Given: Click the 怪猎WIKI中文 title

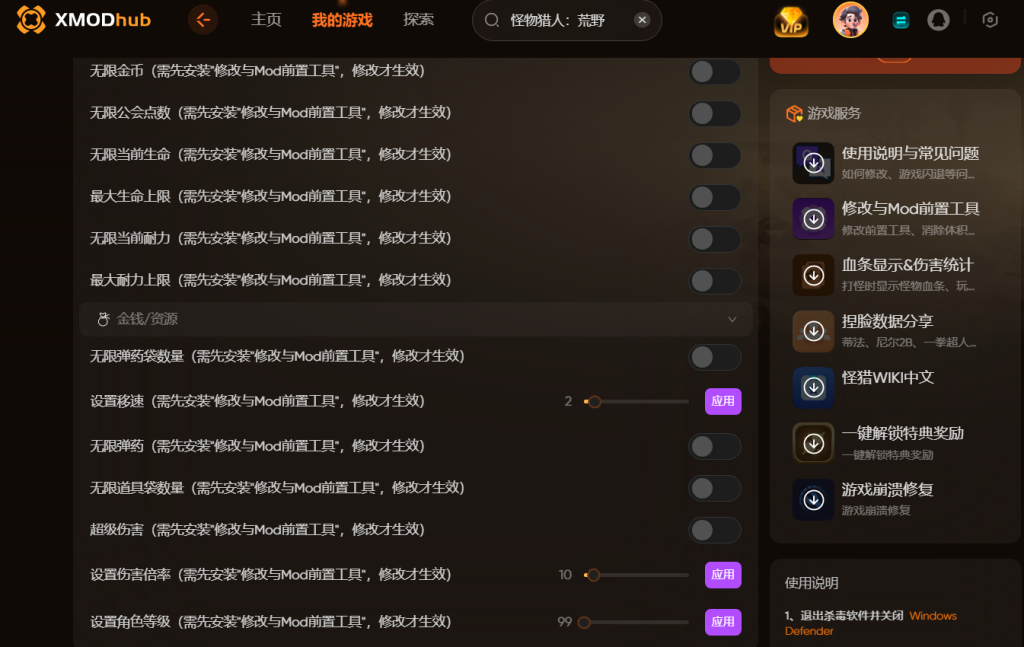Looking at the screenshot, I should [x=888, y=377].
